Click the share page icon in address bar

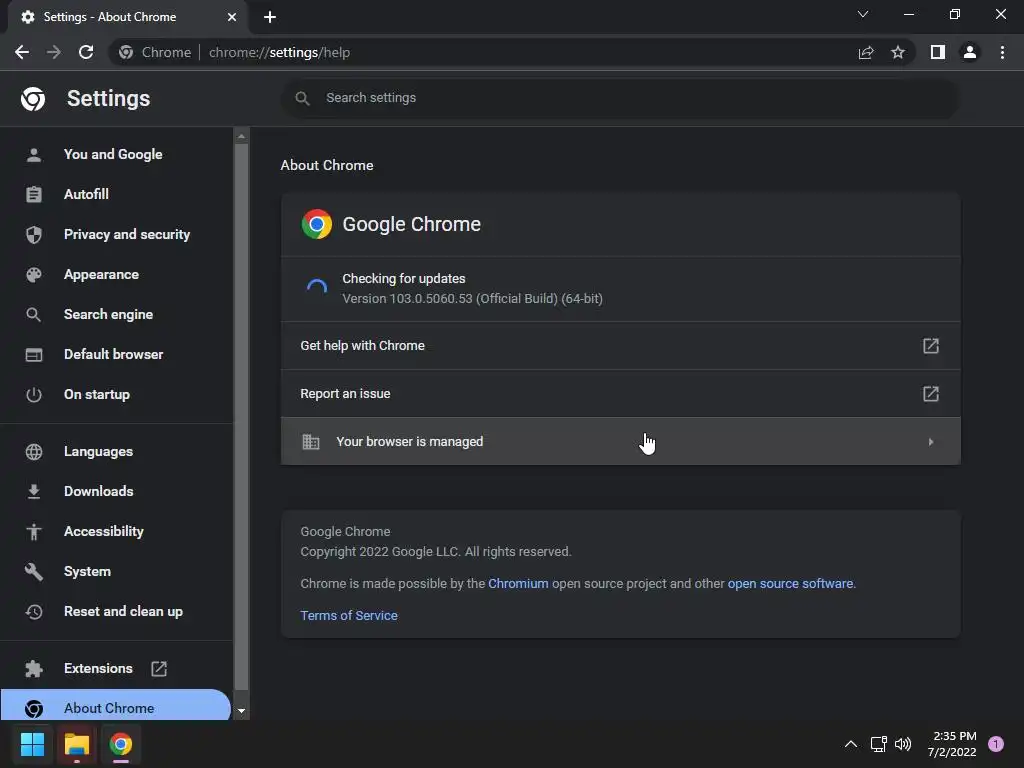pos(866,52)
